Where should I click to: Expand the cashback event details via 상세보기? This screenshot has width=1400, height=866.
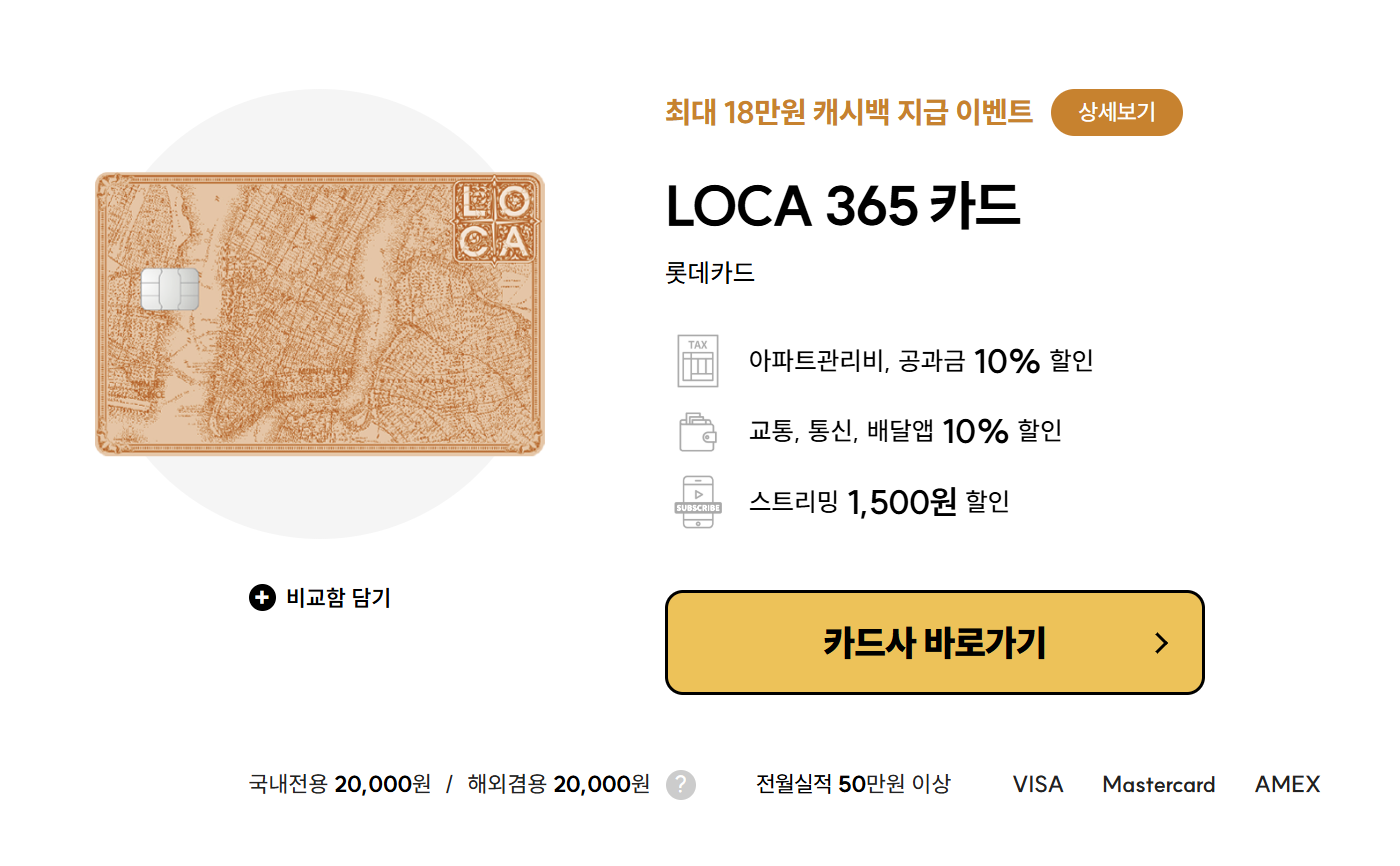point(1117,112)
